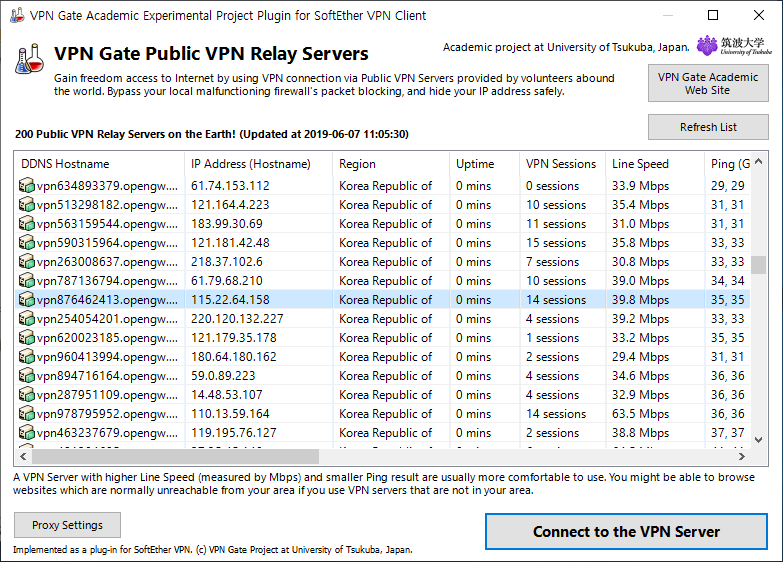The height and width of the screenshot is (562, 783).
Task: Click ping value 29, 29
Action: [728, 186]
